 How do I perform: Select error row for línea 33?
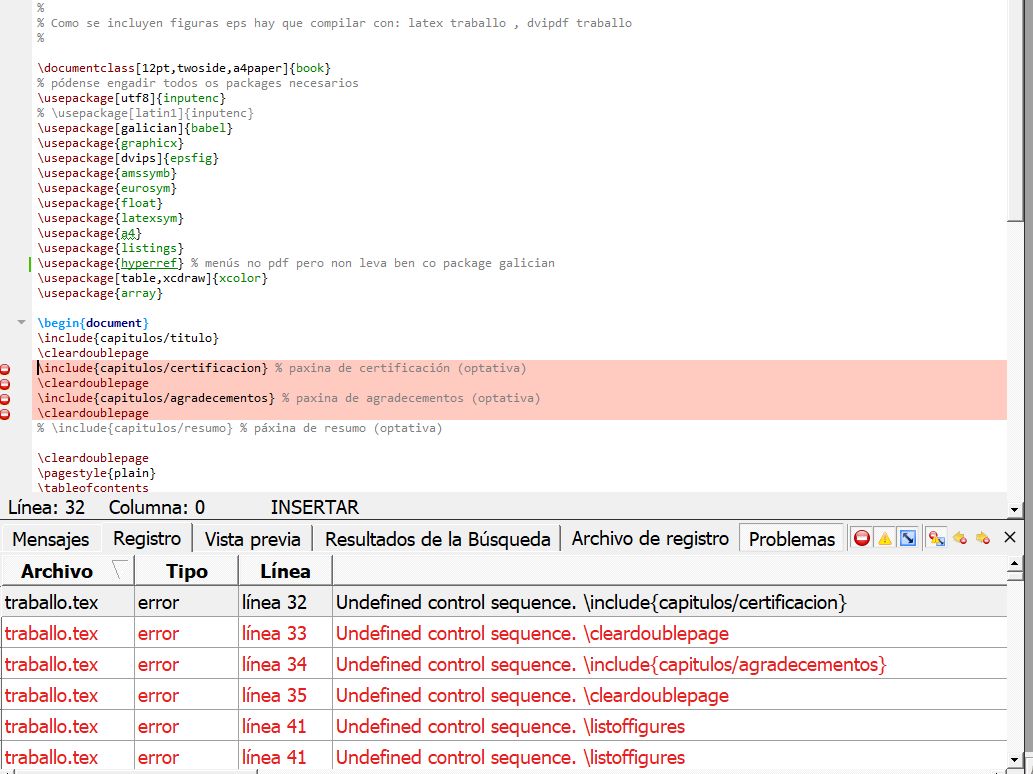click(x=504, y=633)
